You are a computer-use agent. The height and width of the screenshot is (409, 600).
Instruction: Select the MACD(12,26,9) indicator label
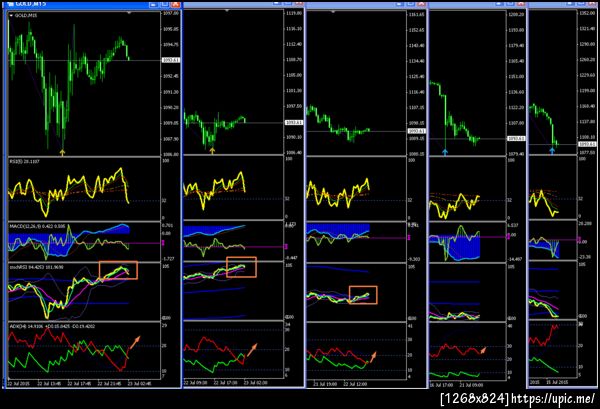[37, 226]
